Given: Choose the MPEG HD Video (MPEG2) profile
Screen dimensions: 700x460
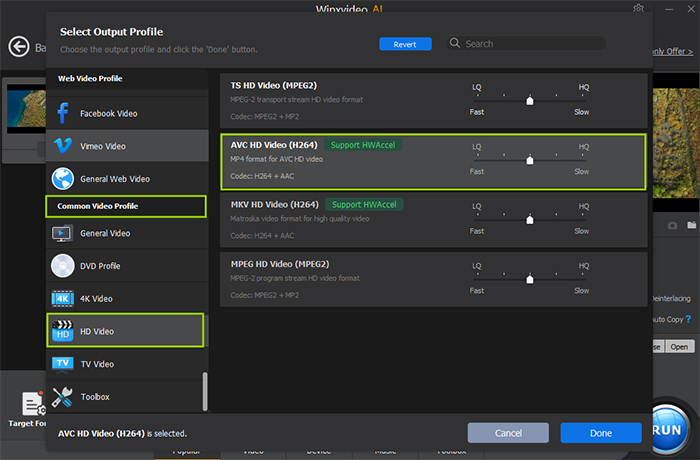Looking at the screenshot, I should click(433, 280).
